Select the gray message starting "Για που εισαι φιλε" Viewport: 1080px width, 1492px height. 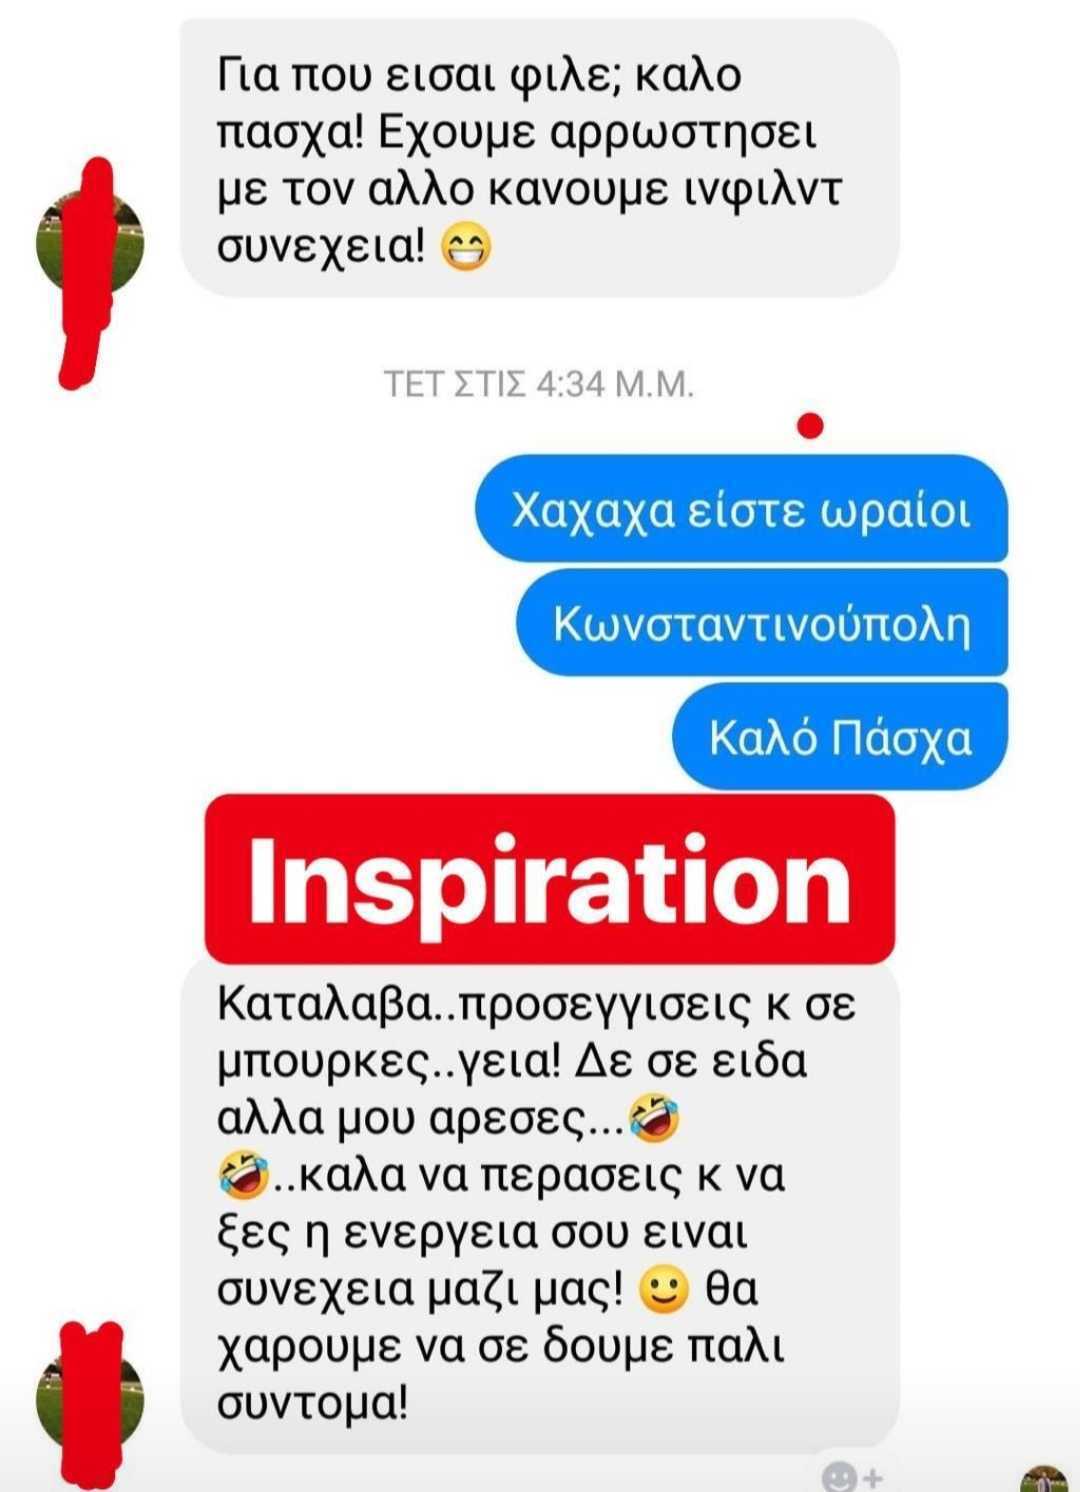pyautogui.click(x=539, y=158)
